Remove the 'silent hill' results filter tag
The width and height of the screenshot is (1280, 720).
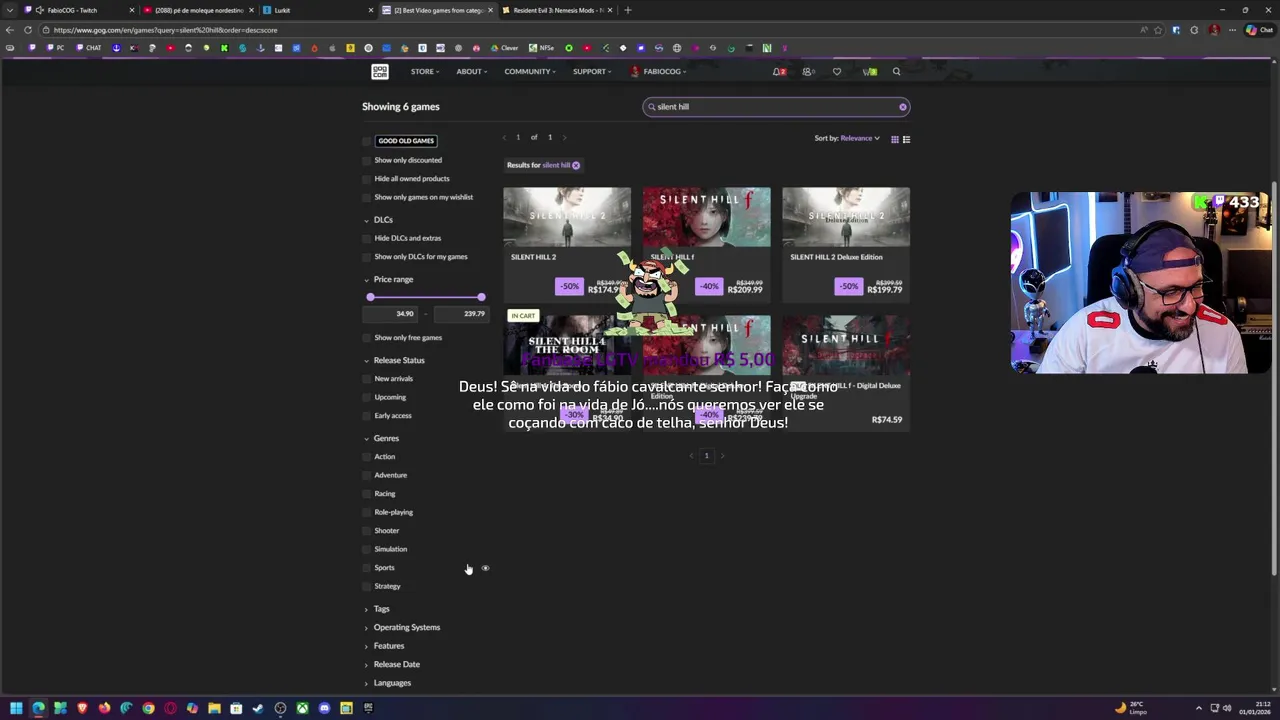576,165
